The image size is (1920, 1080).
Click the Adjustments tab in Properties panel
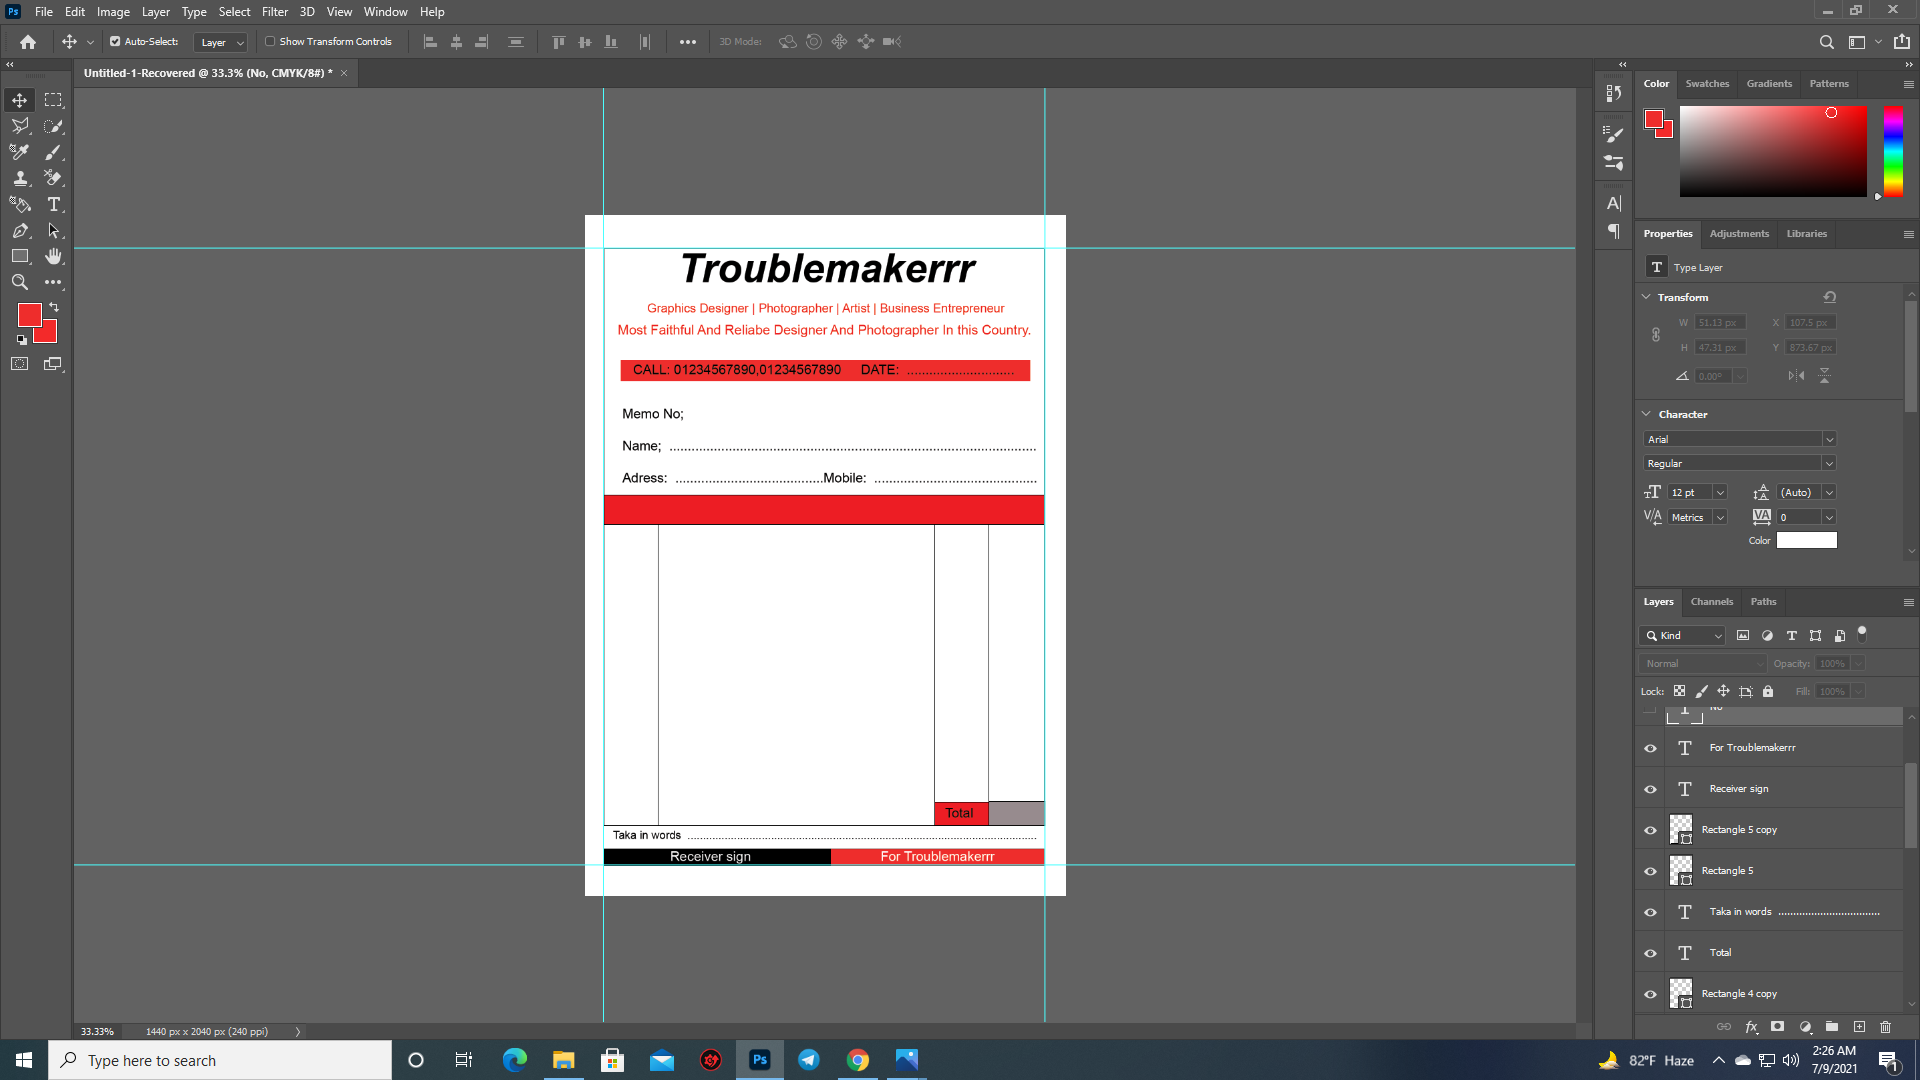pyautogui.click(x=1739, y=233)
